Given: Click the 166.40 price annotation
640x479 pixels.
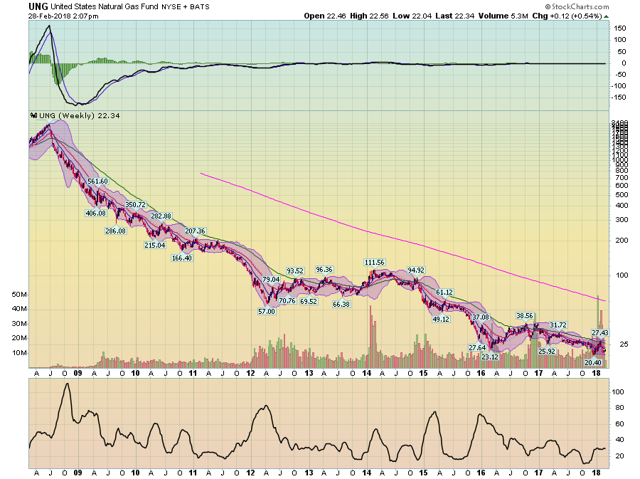Looking at the screenshot, I should point(182,258).
